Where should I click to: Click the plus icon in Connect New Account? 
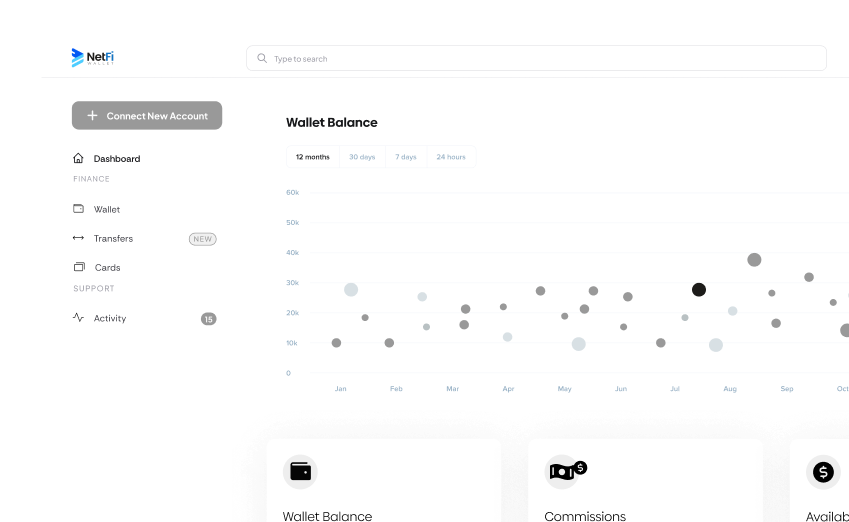click(93, 115)
